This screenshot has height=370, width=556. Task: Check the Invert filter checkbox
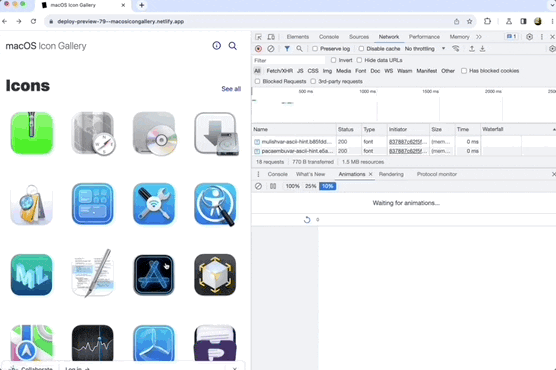click(333, 60)
